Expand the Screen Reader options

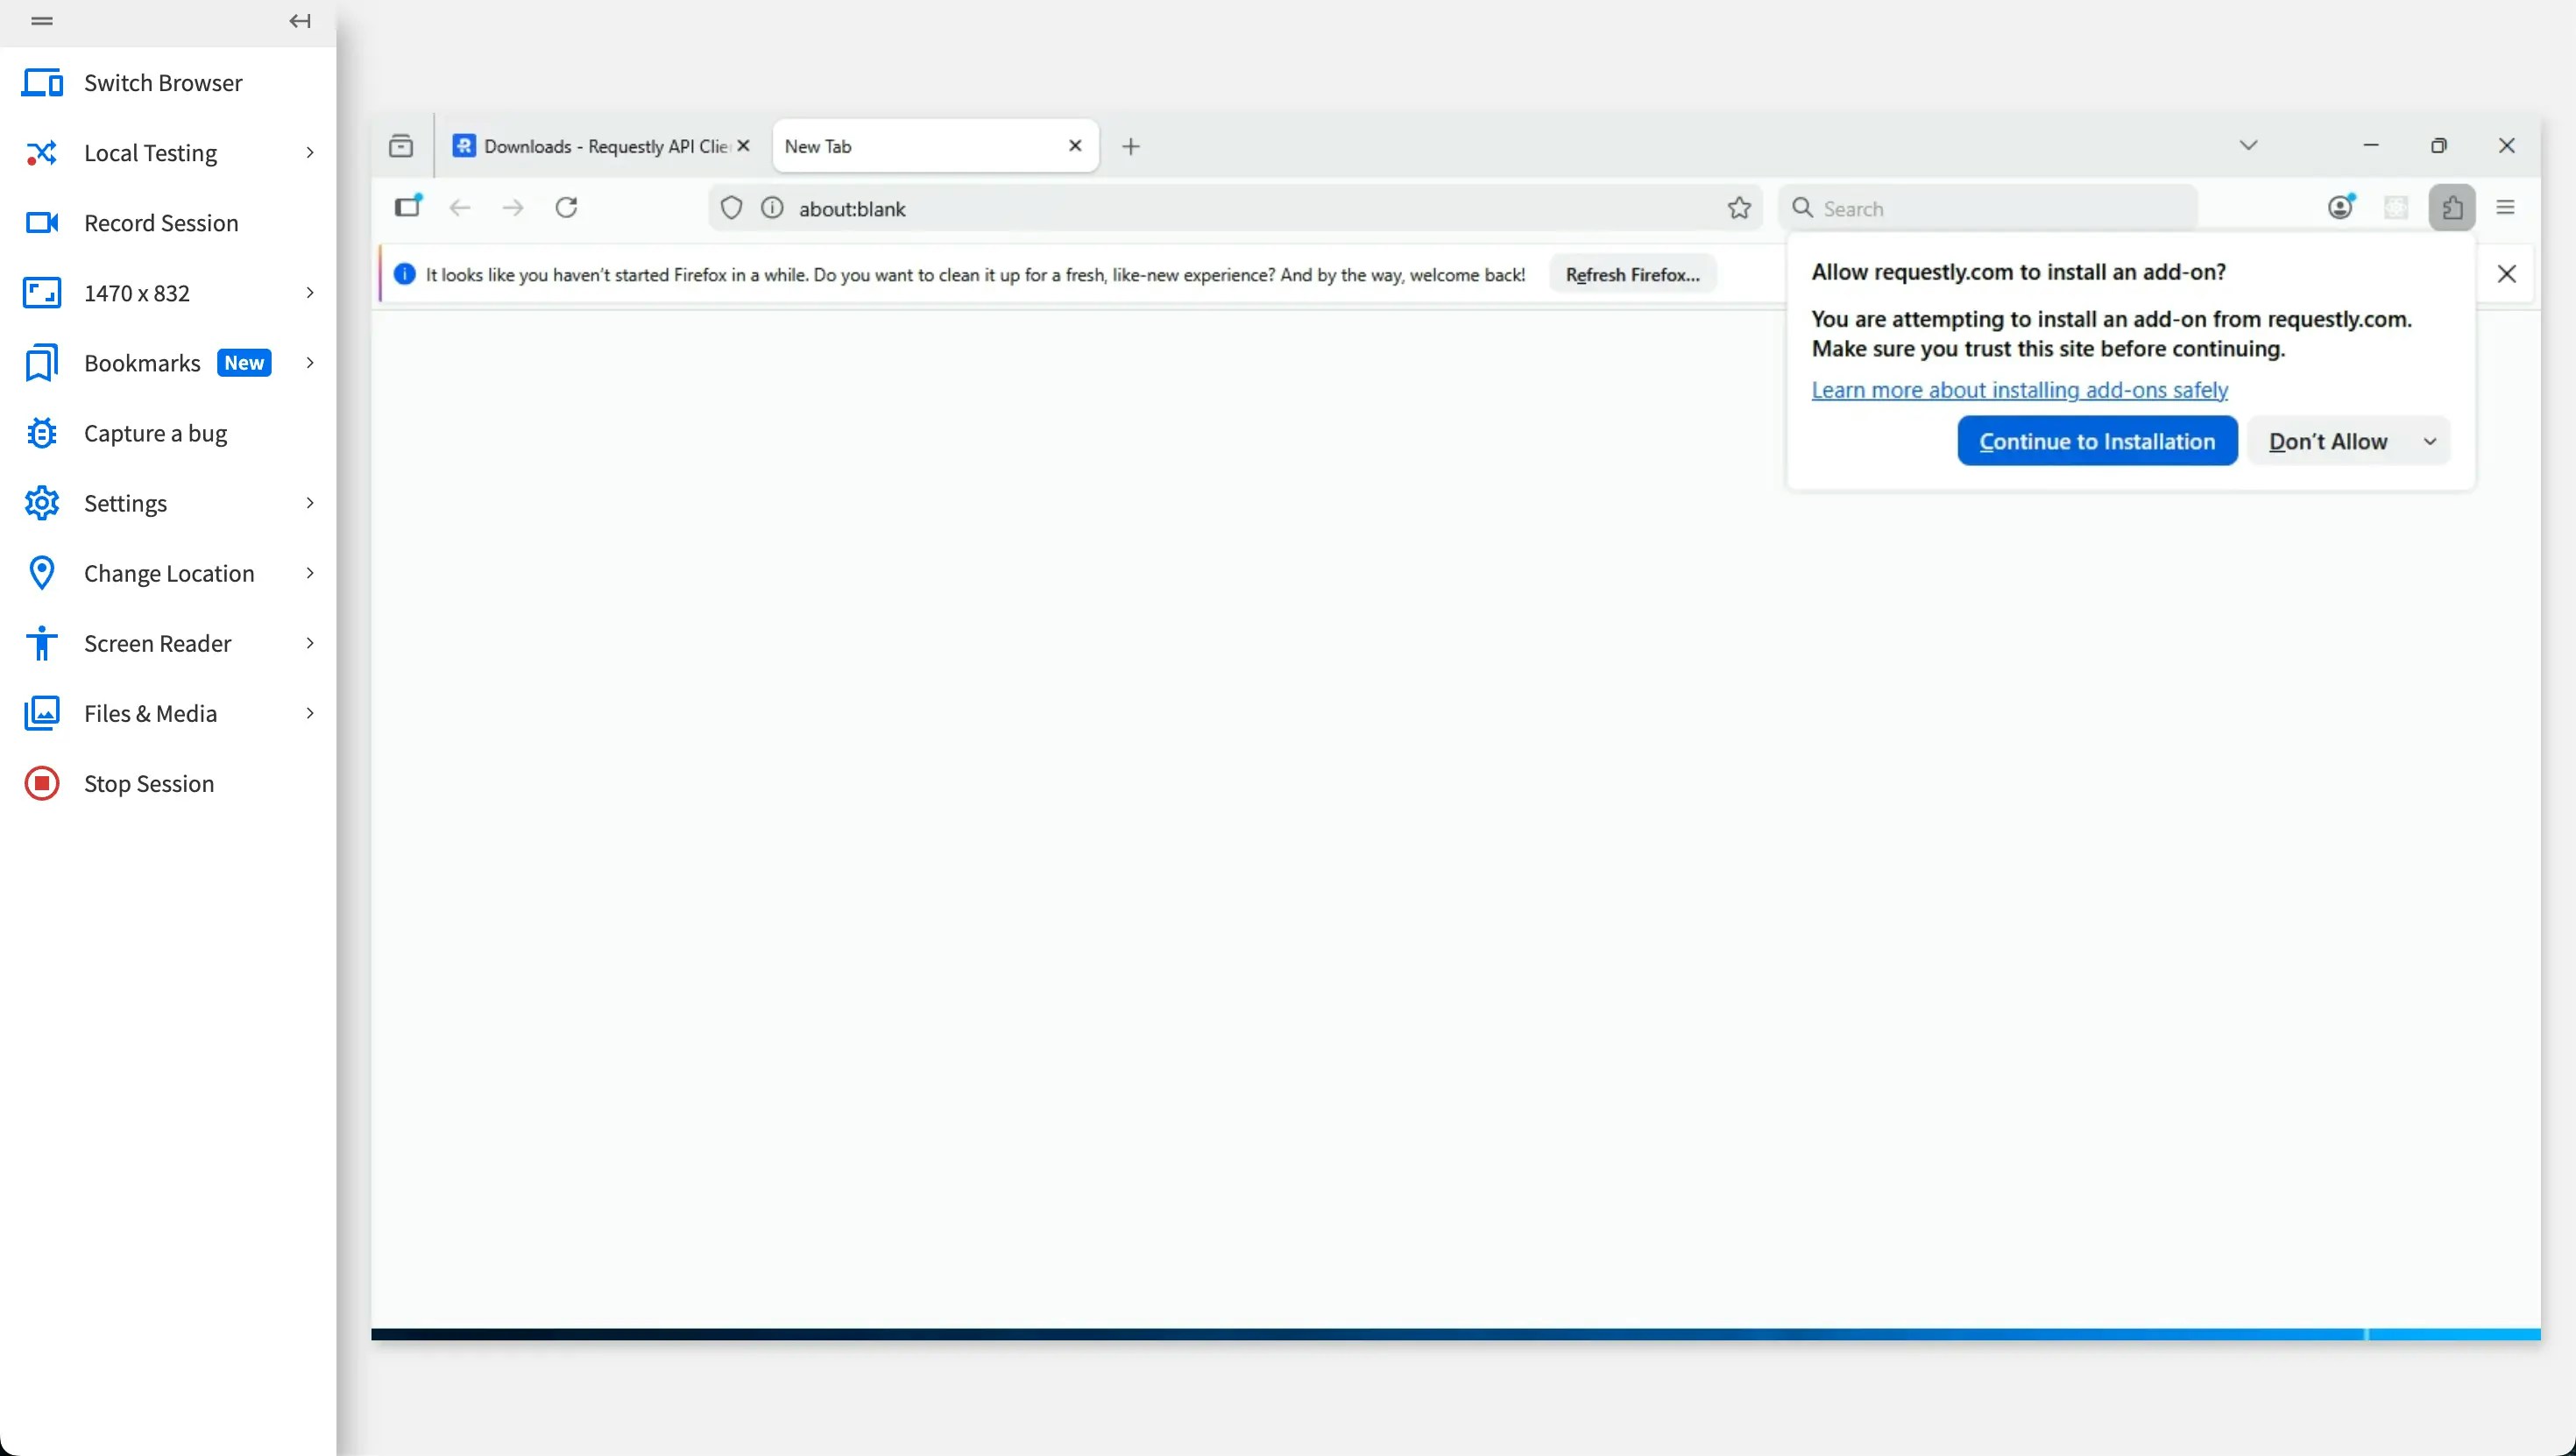click(x=310, y=643)
